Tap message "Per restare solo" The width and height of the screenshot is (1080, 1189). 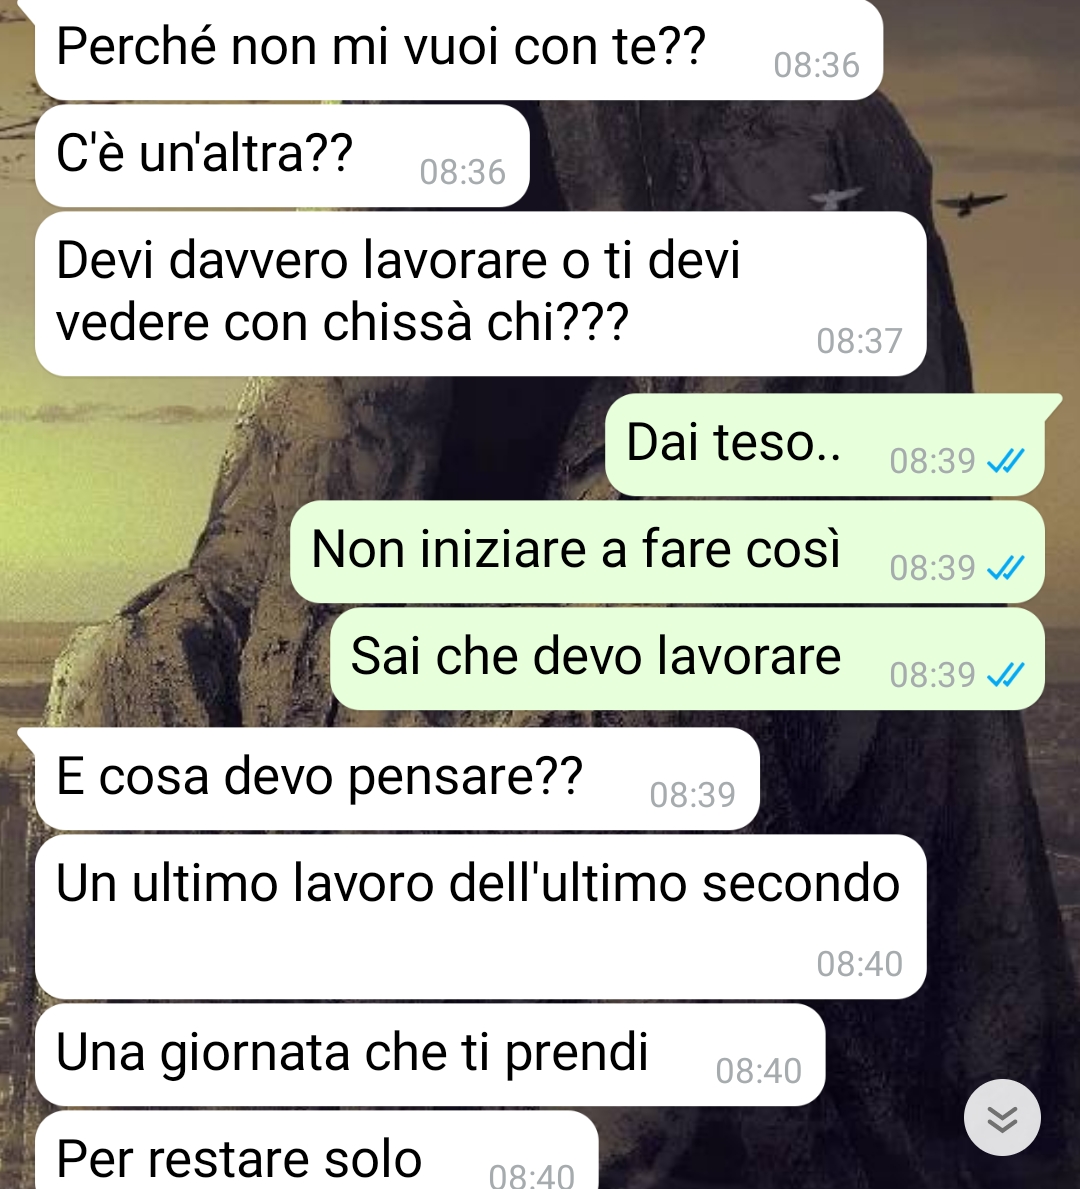[316, 1150]
